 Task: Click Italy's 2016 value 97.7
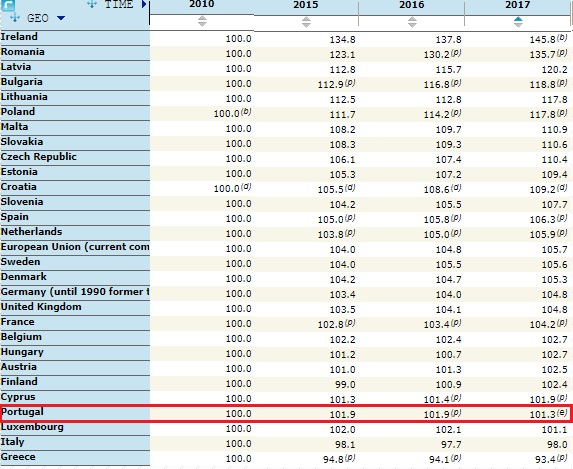tap(451, 445)
